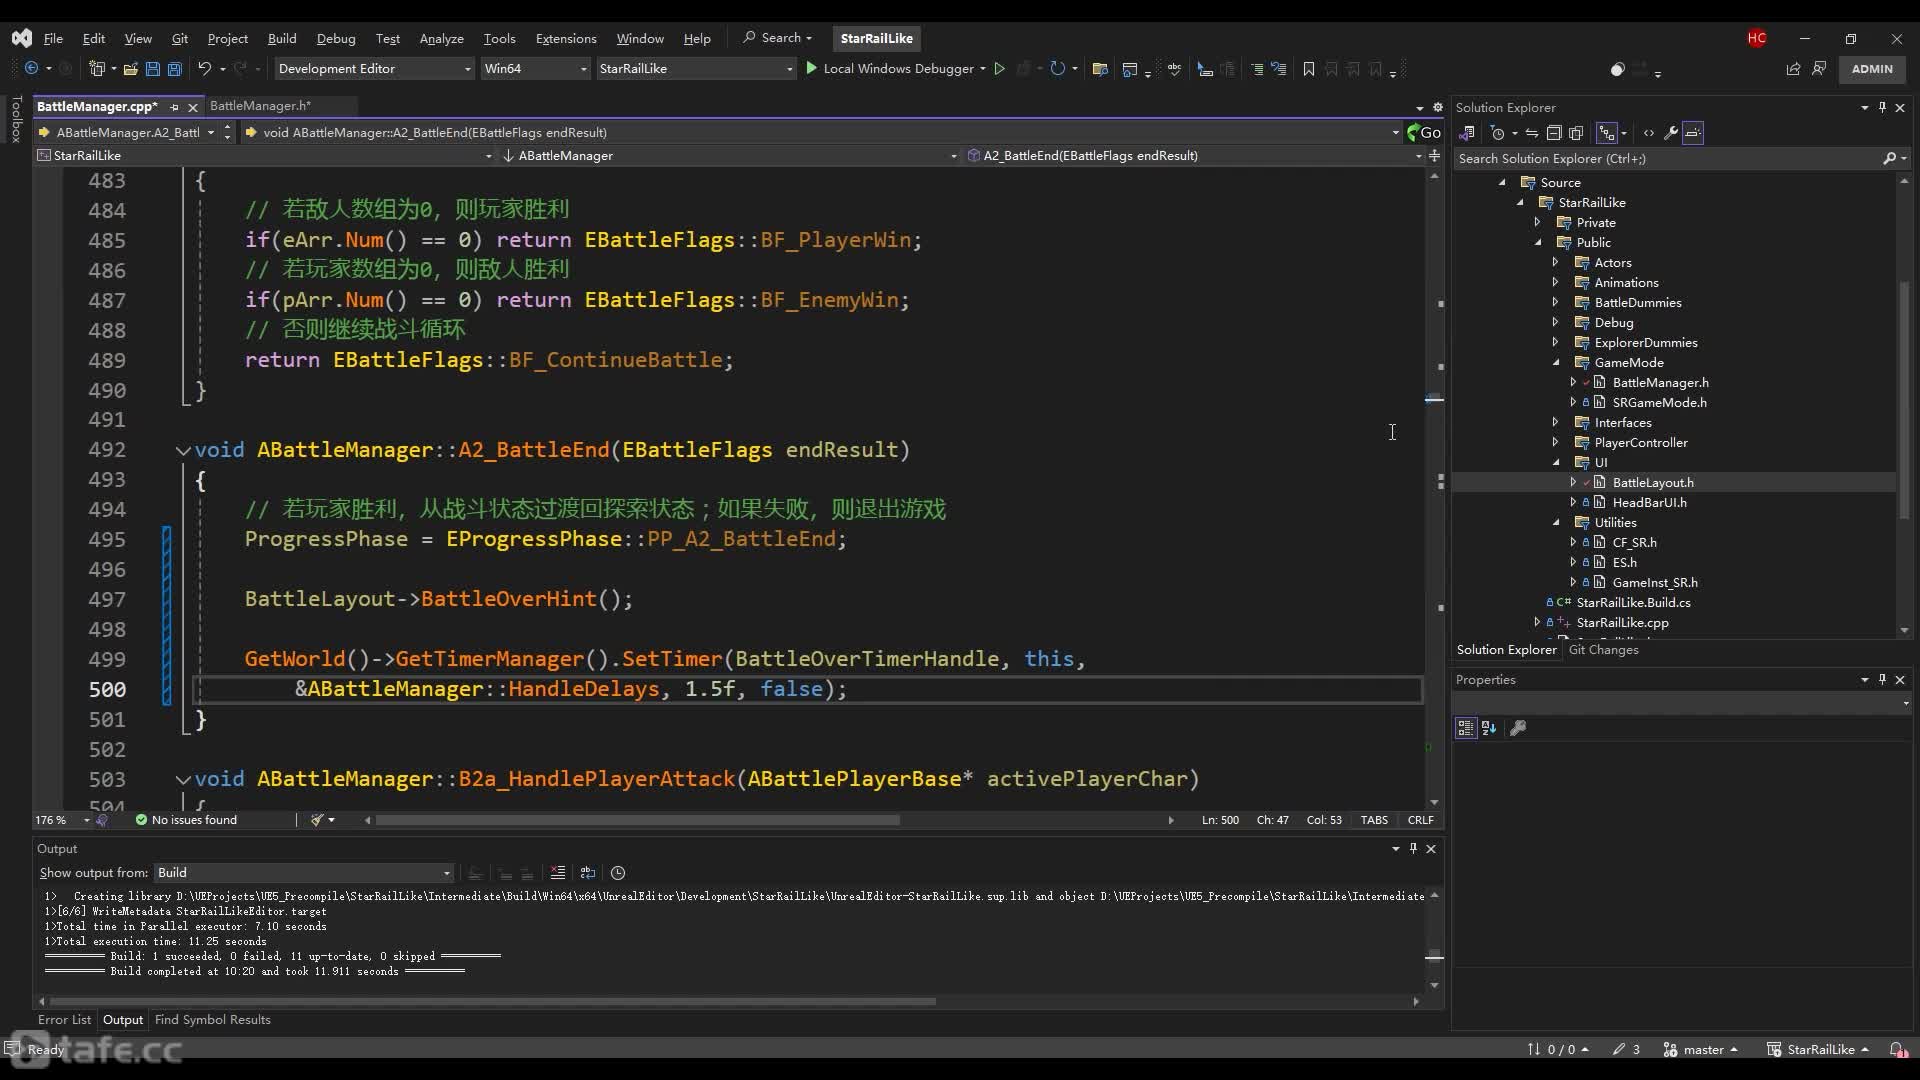Drag the vertical scrollbar in the editor
The image size is (1920, 1080).
pyautogui.click(x=1435, y=397)
